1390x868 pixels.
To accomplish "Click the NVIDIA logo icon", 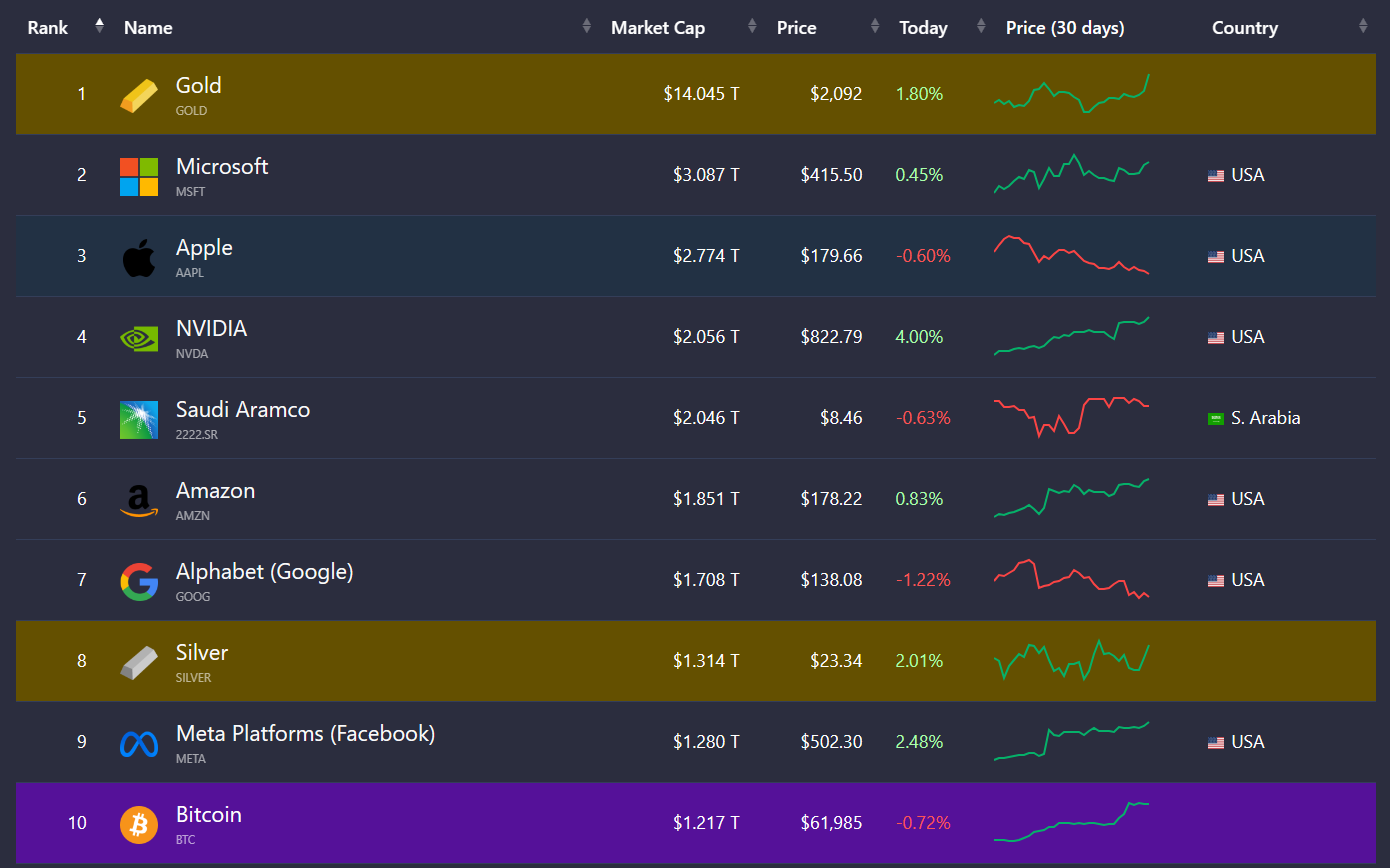I will [139, 338].
